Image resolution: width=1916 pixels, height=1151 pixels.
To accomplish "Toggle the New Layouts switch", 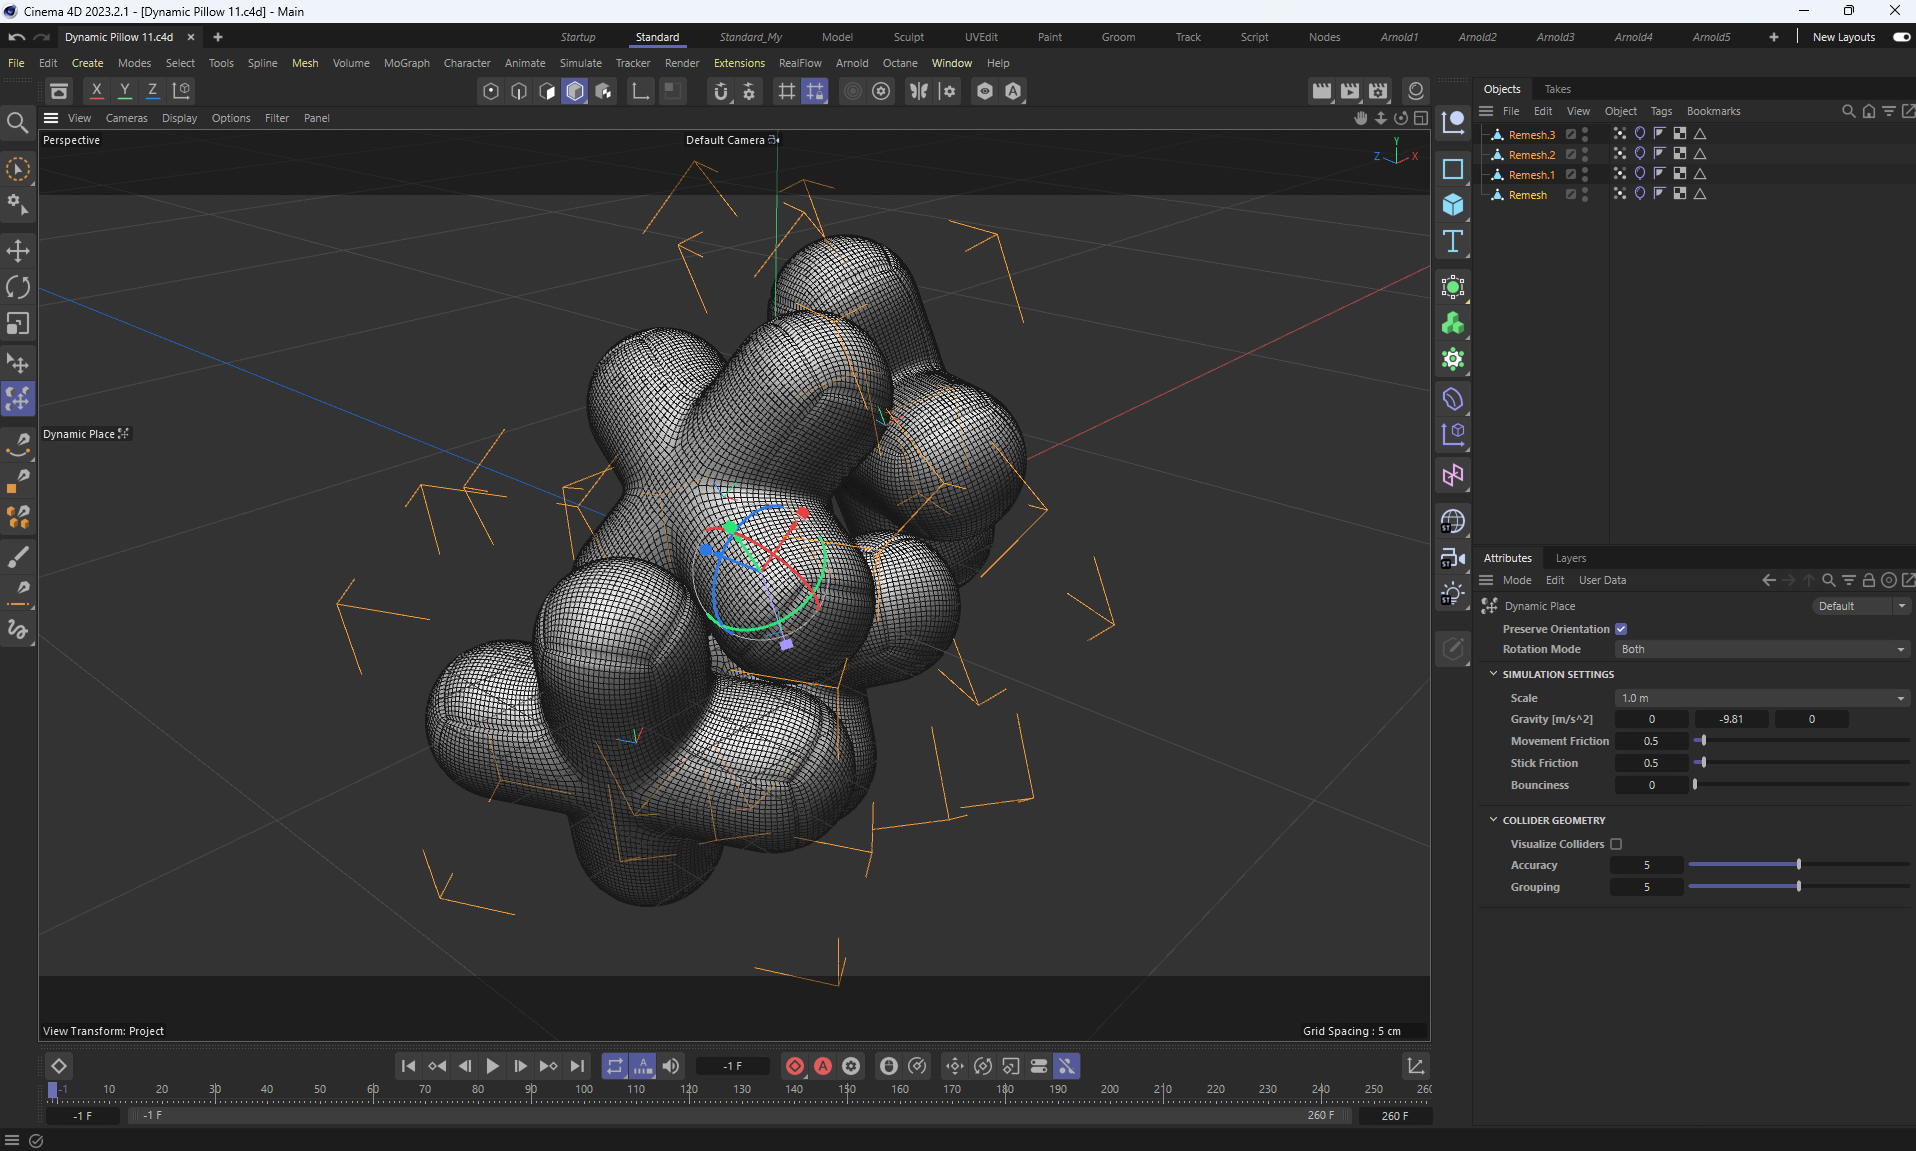I will point(1901,37).
